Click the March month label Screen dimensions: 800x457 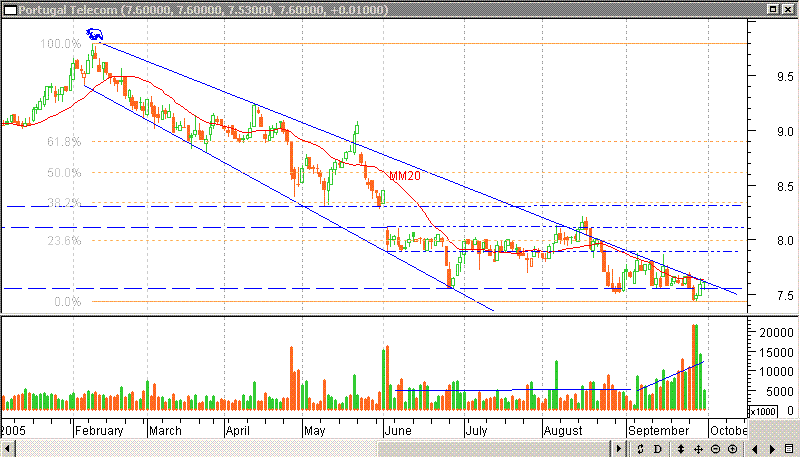coord(165,431)
